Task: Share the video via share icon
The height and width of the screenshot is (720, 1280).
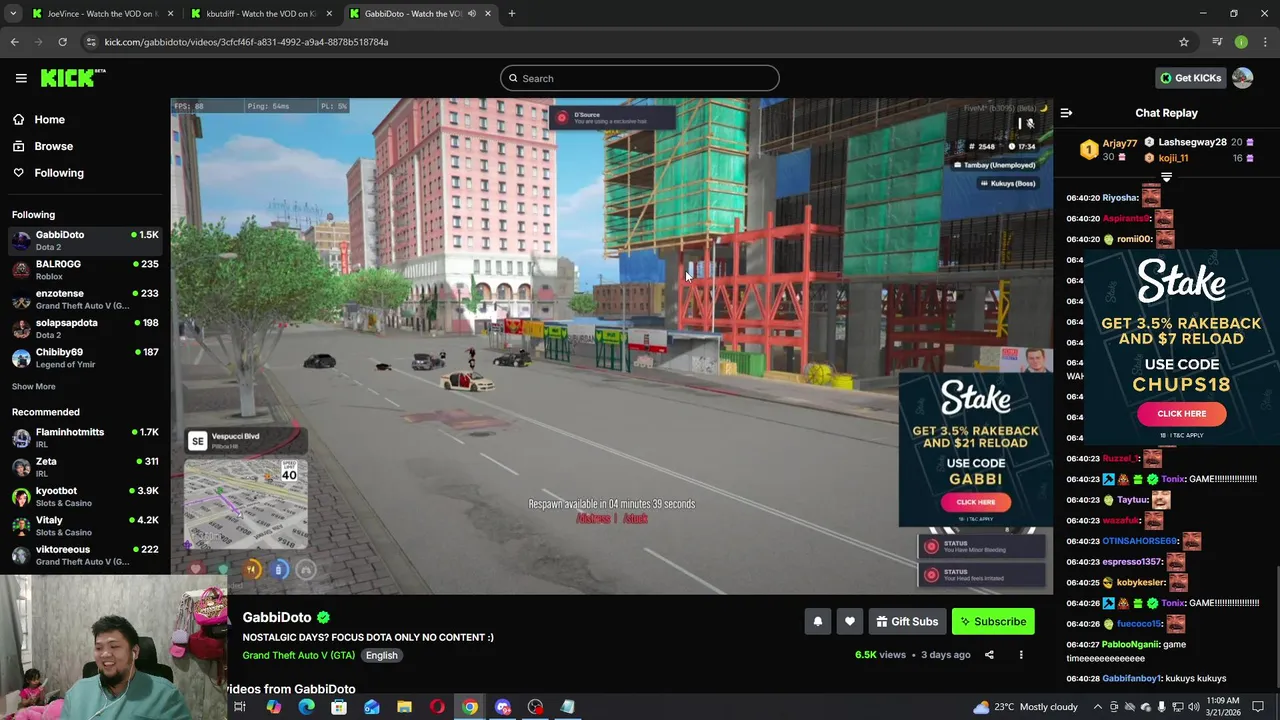Action: [x=989, y=655]
